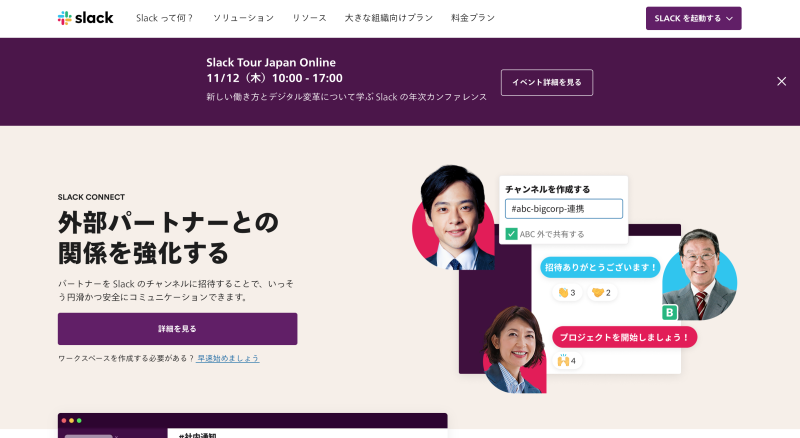
Task: Click the clapping hands emoji reaction
Action: coord(567,293)
